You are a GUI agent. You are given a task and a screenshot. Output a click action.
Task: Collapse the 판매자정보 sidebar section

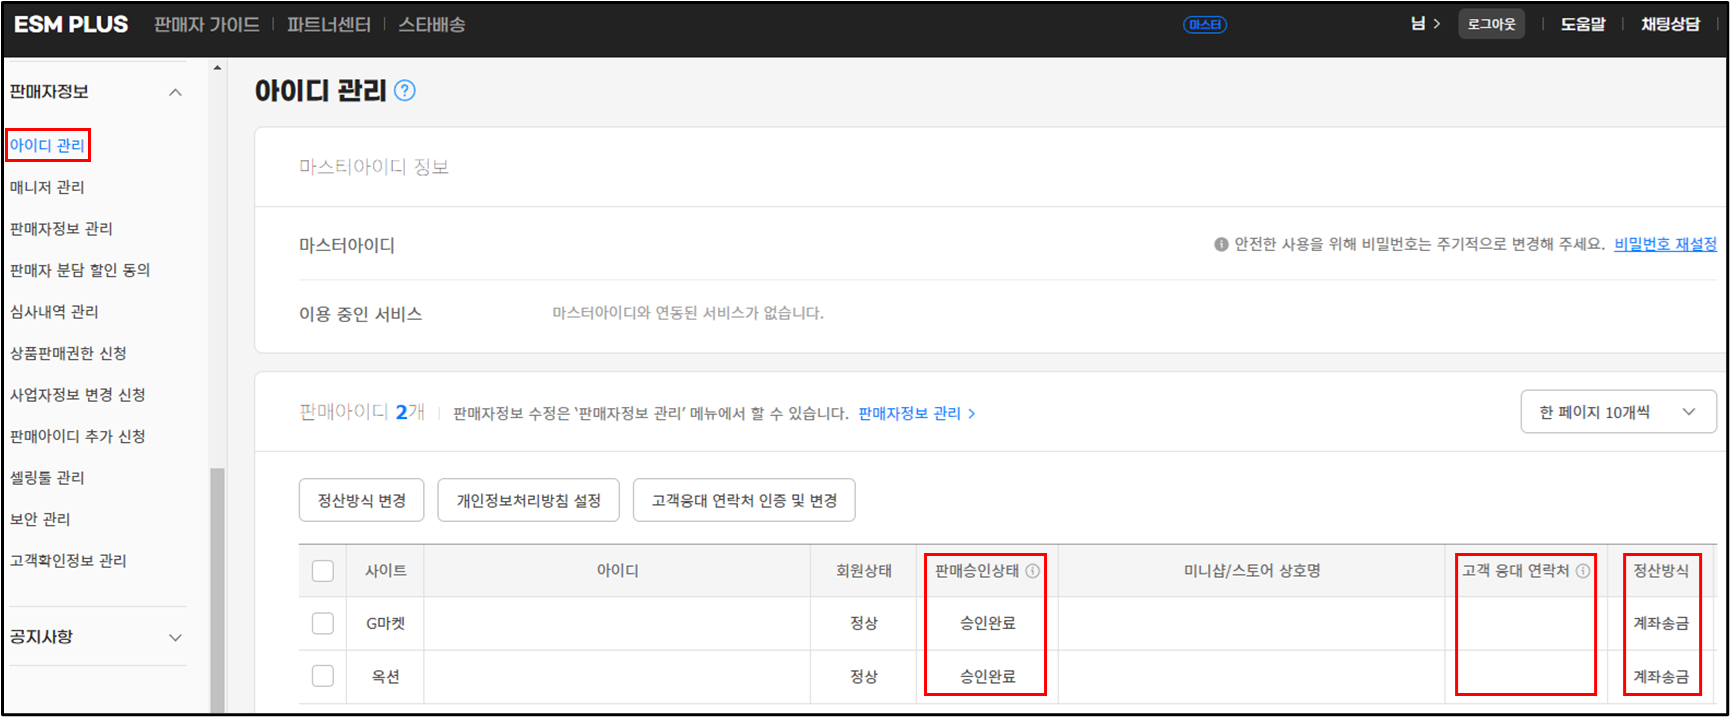[175, 92]
